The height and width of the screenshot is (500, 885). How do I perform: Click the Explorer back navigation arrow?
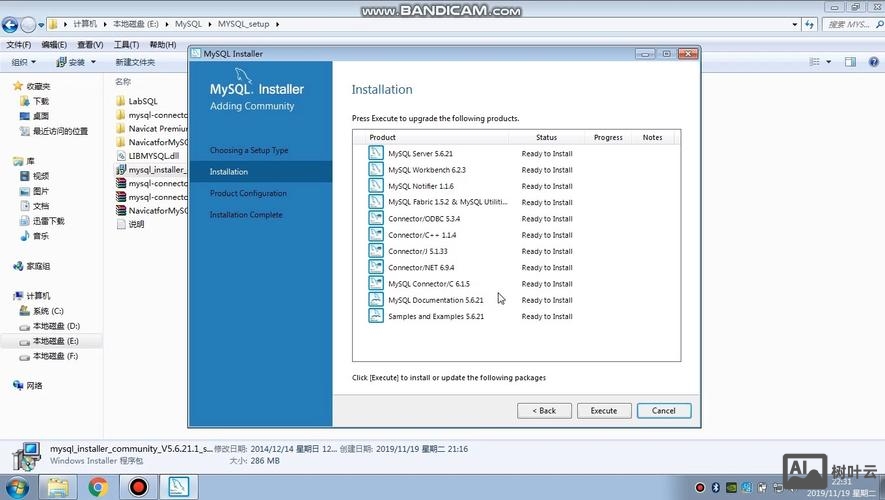pyautogui.click(x=10, y=24)
